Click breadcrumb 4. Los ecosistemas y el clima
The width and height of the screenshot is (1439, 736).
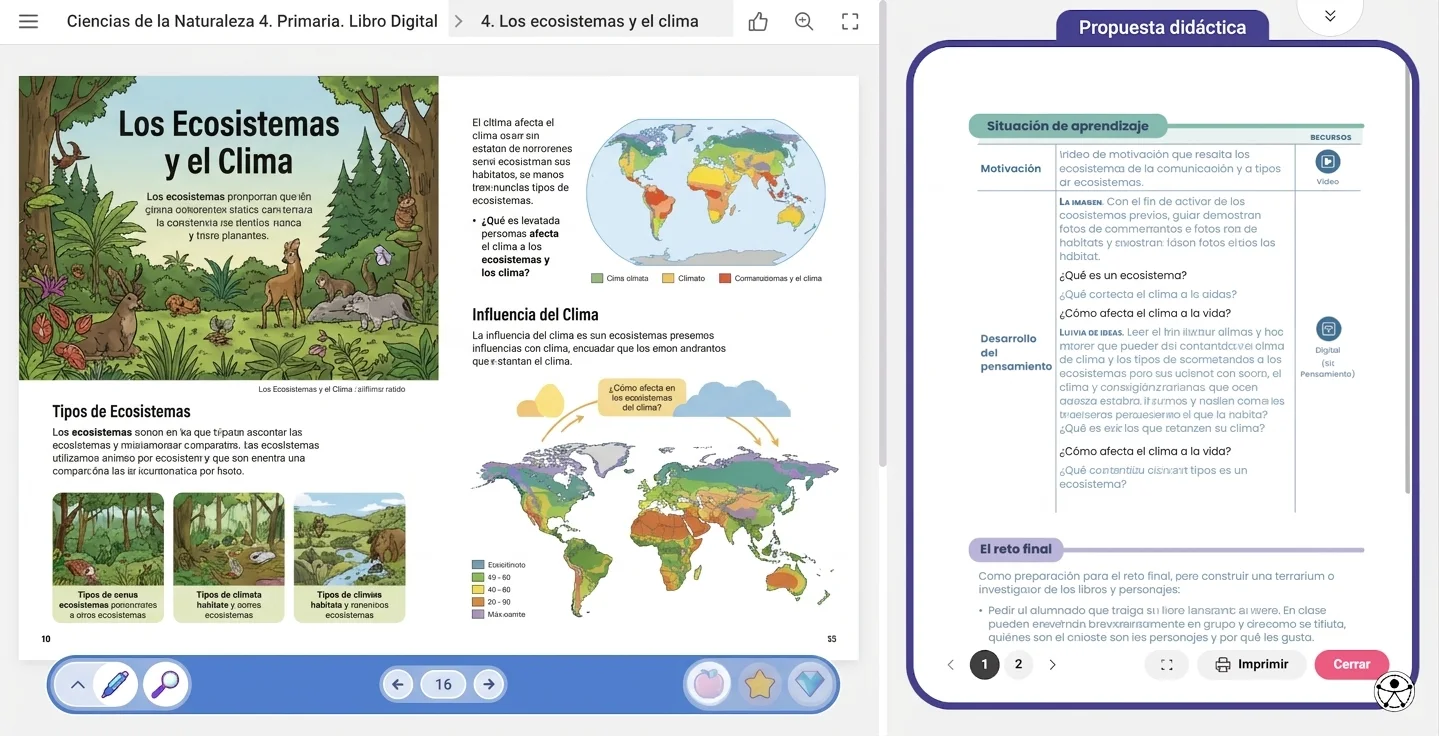coord(590,21)
